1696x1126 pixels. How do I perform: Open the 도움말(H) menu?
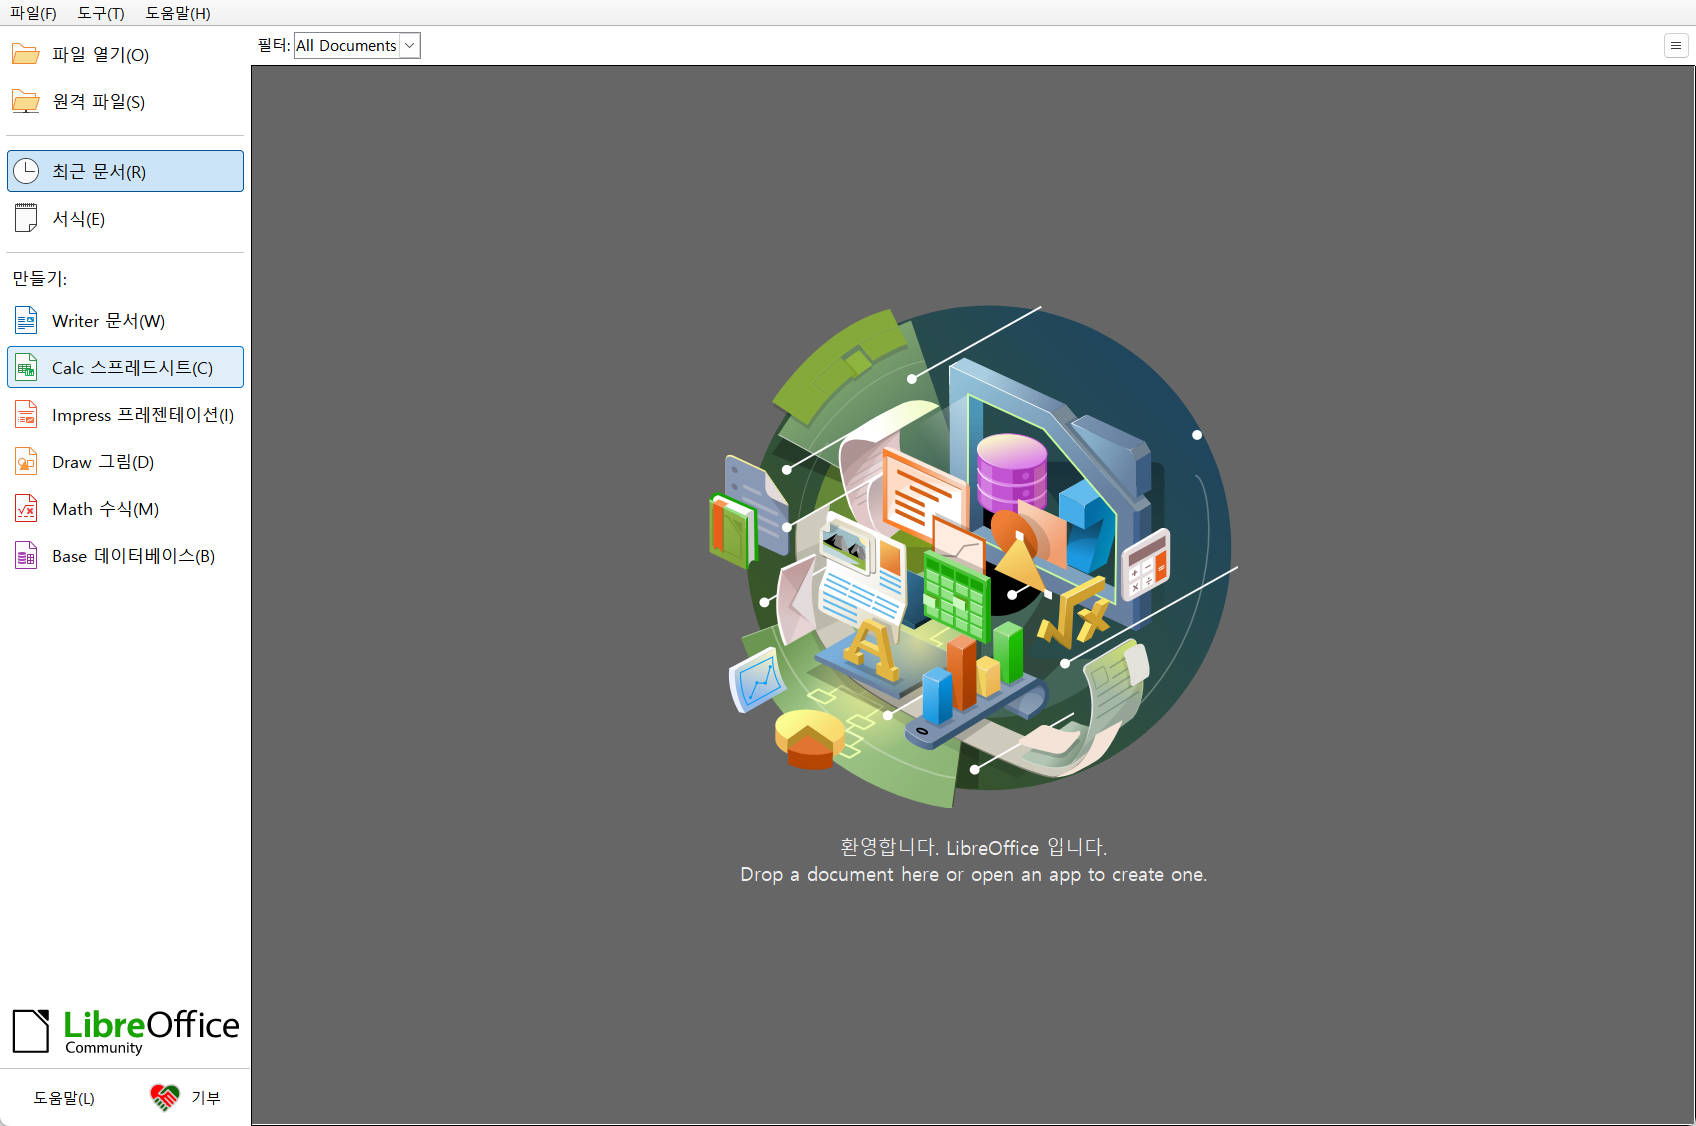[178, 13]
